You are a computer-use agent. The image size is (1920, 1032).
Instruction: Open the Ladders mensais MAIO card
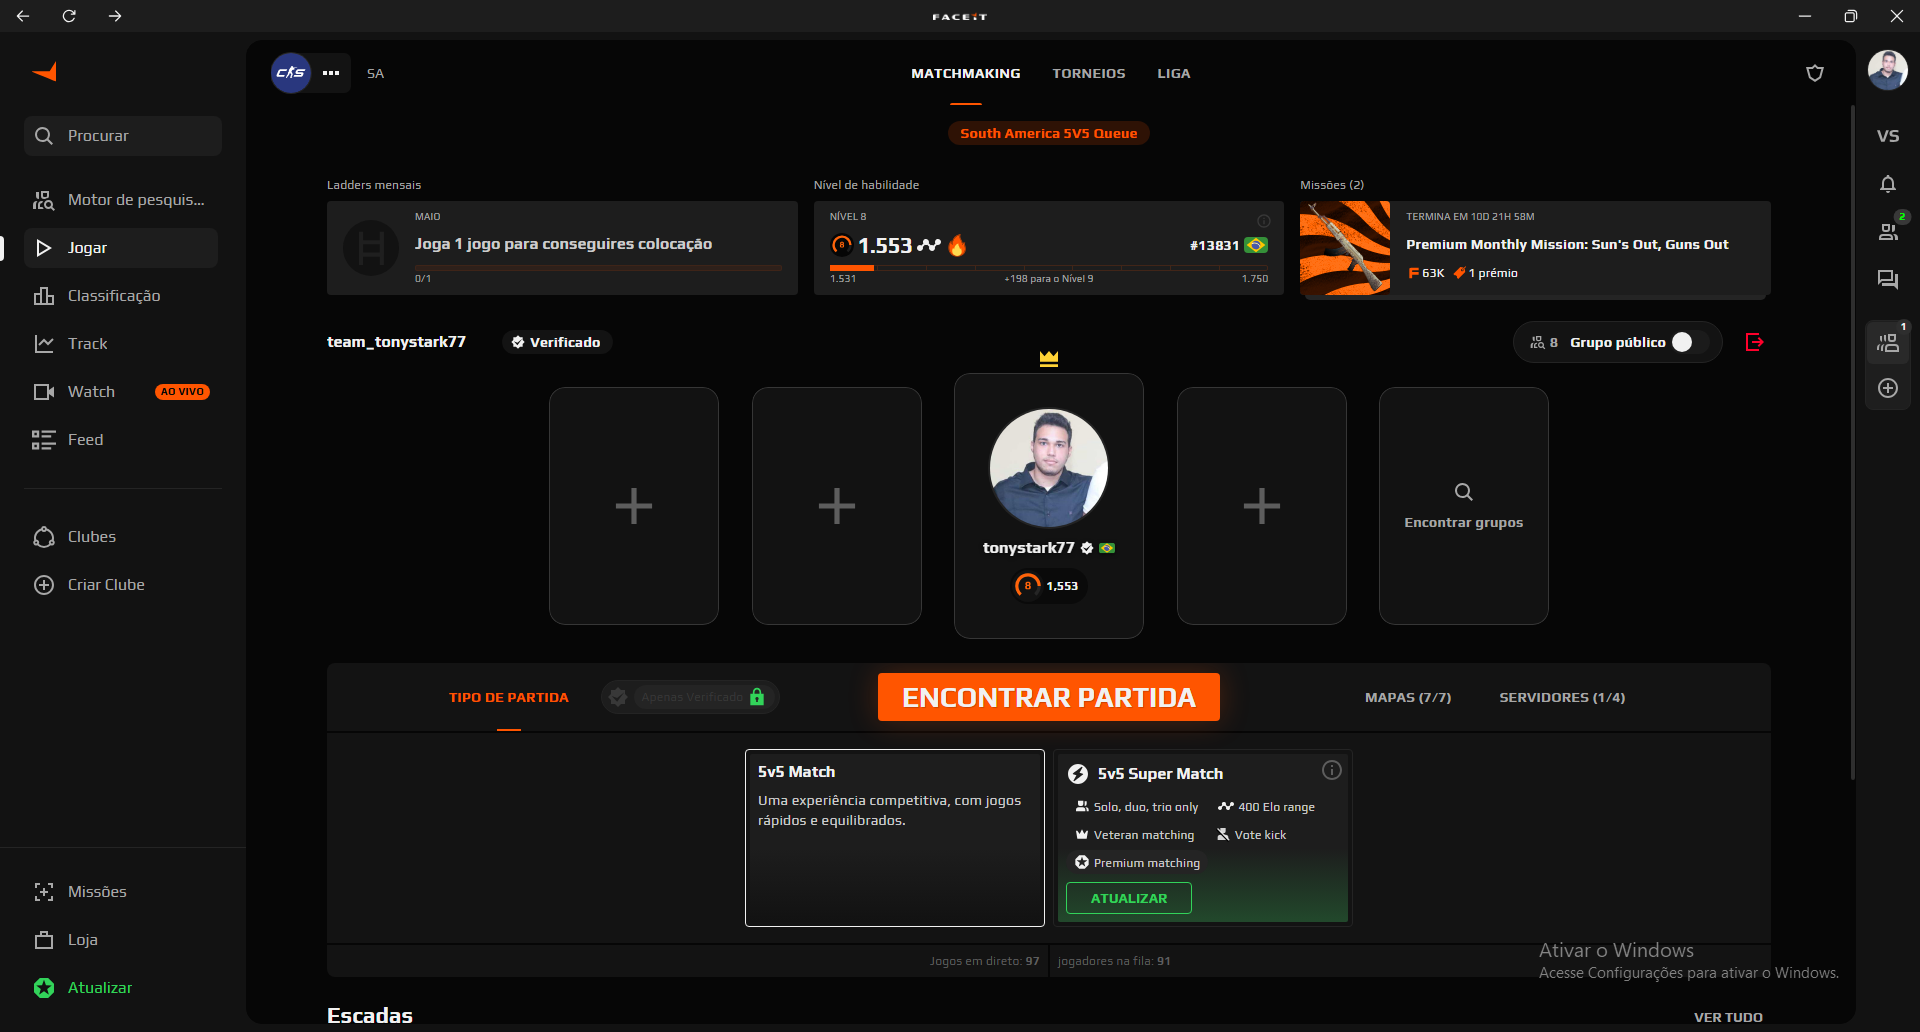coord(562,248)
